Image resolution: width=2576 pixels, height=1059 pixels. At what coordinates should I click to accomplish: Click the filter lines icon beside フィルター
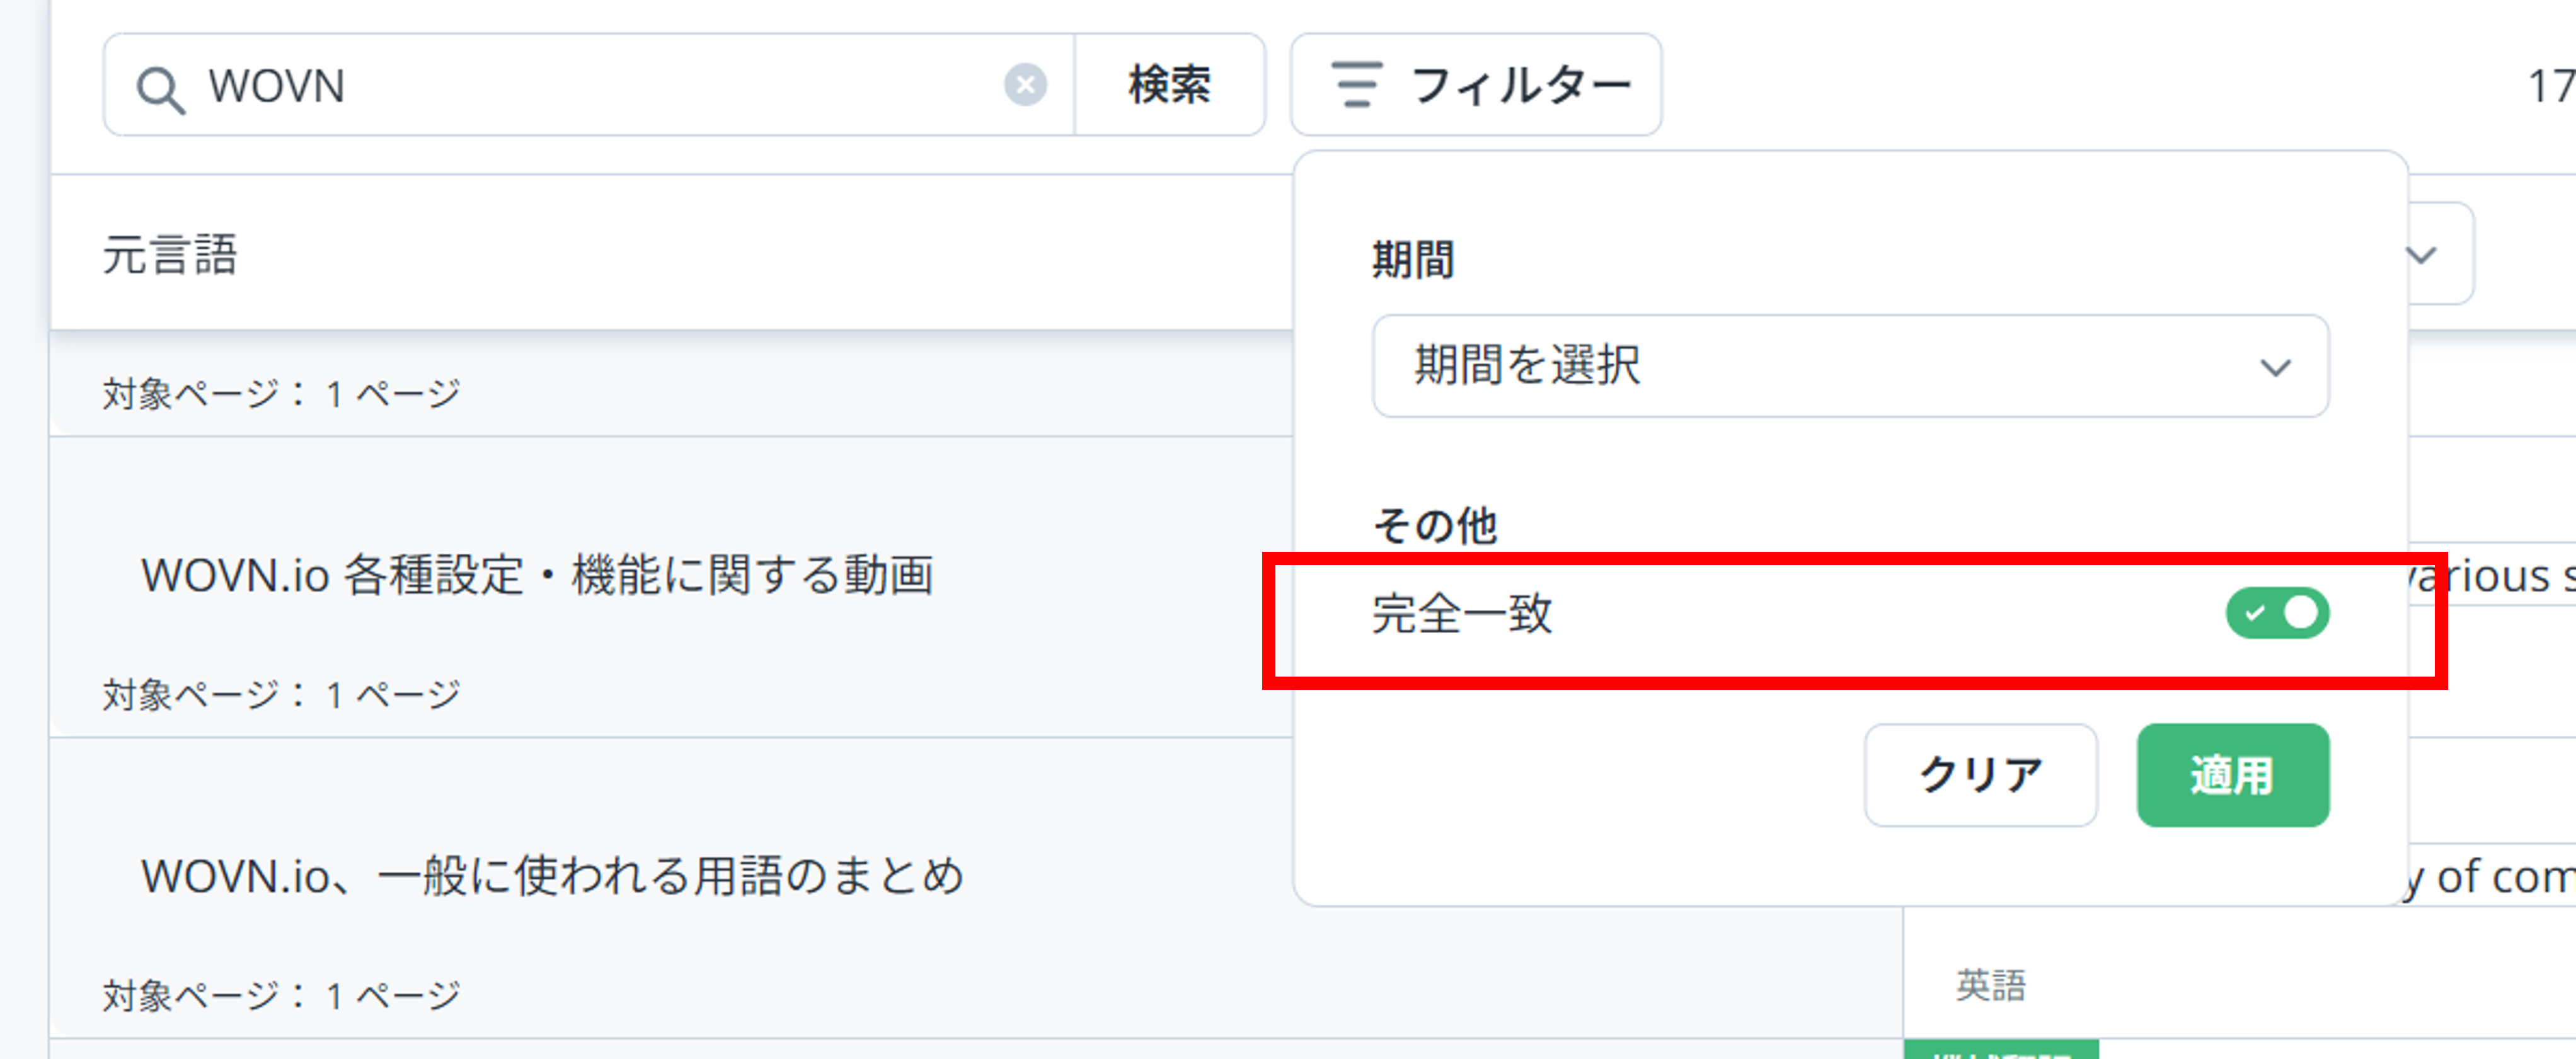click(1356, 85)
